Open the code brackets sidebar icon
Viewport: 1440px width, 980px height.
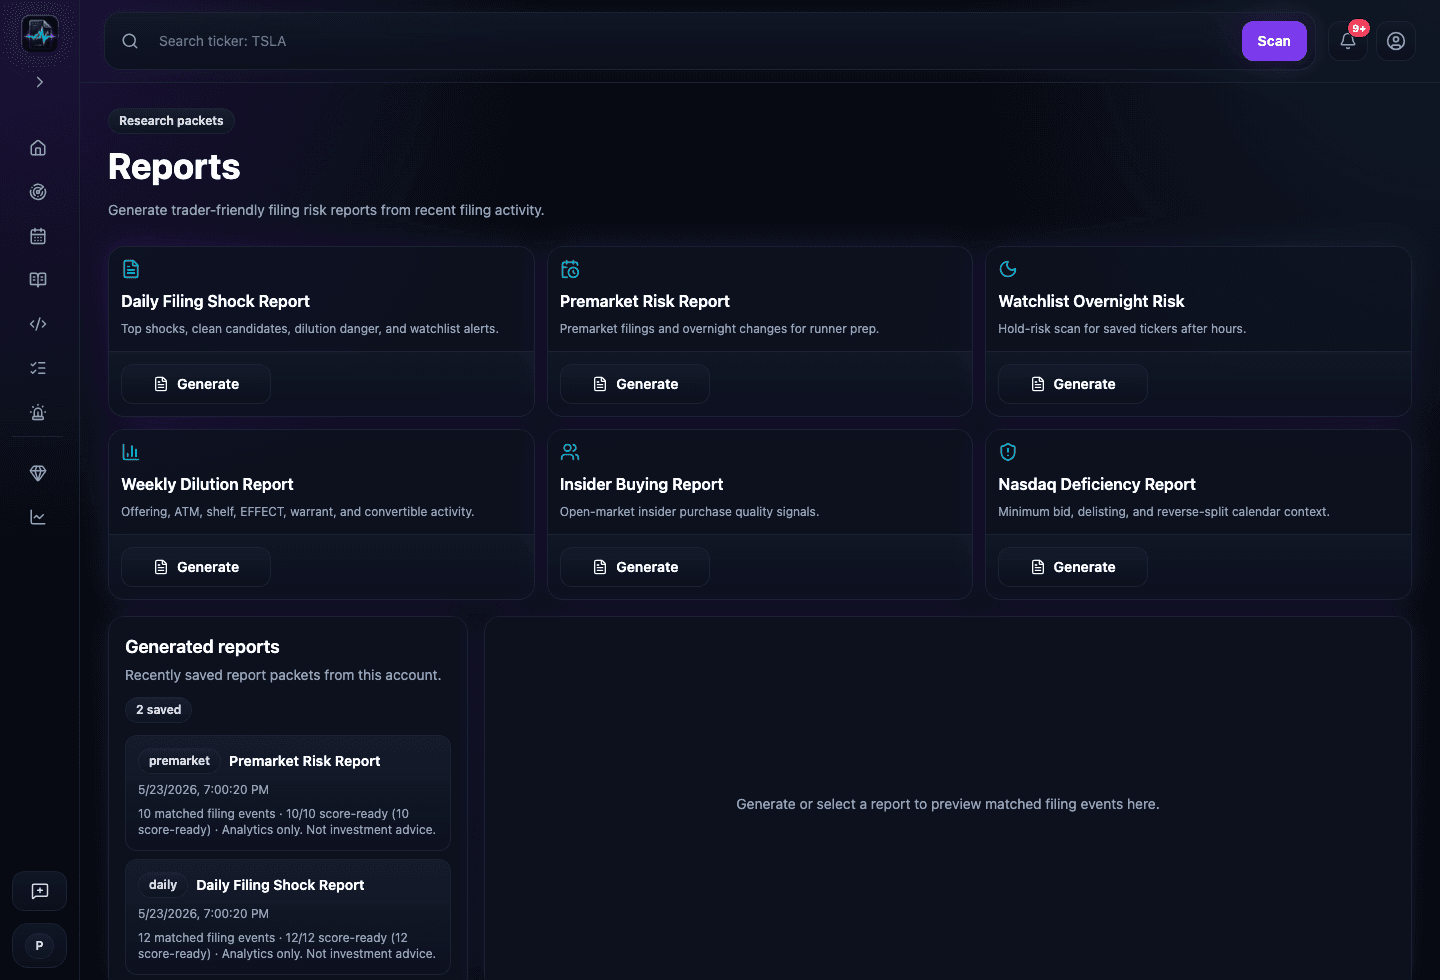click(x=38, y=324)
